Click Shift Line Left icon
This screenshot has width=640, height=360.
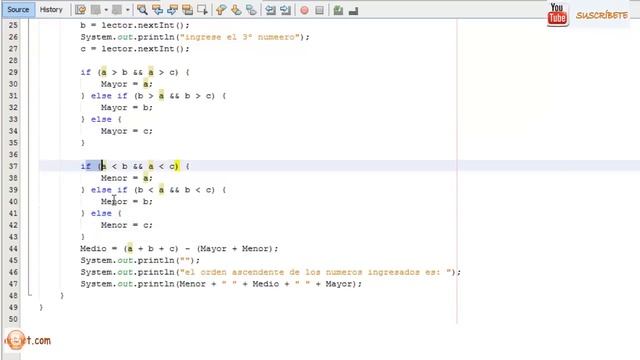click(270, 10)
